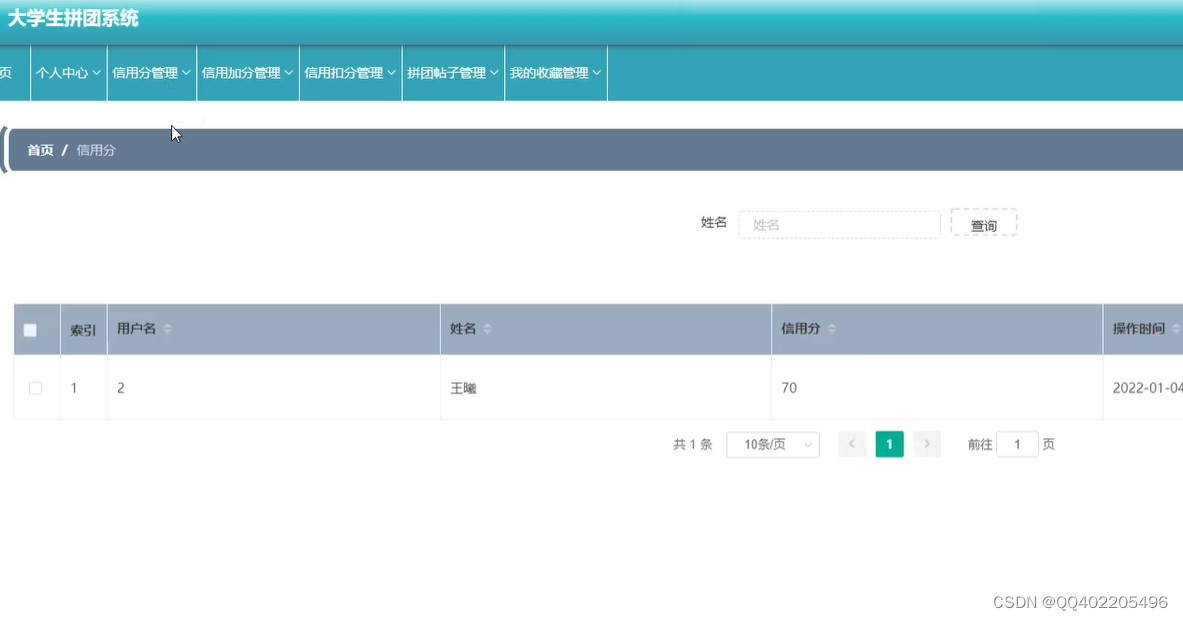
Task: Open the 个人中心 menu
Action: tap(67, 72)
